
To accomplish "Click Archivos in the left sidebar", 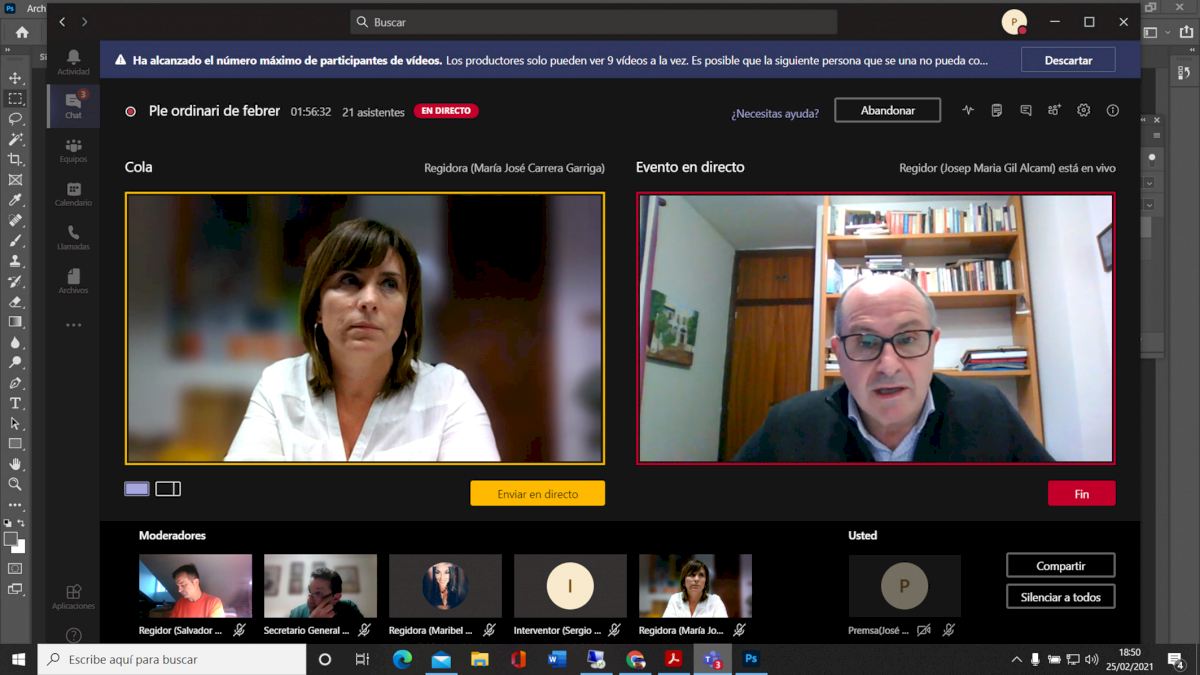I will pos(73,281).
